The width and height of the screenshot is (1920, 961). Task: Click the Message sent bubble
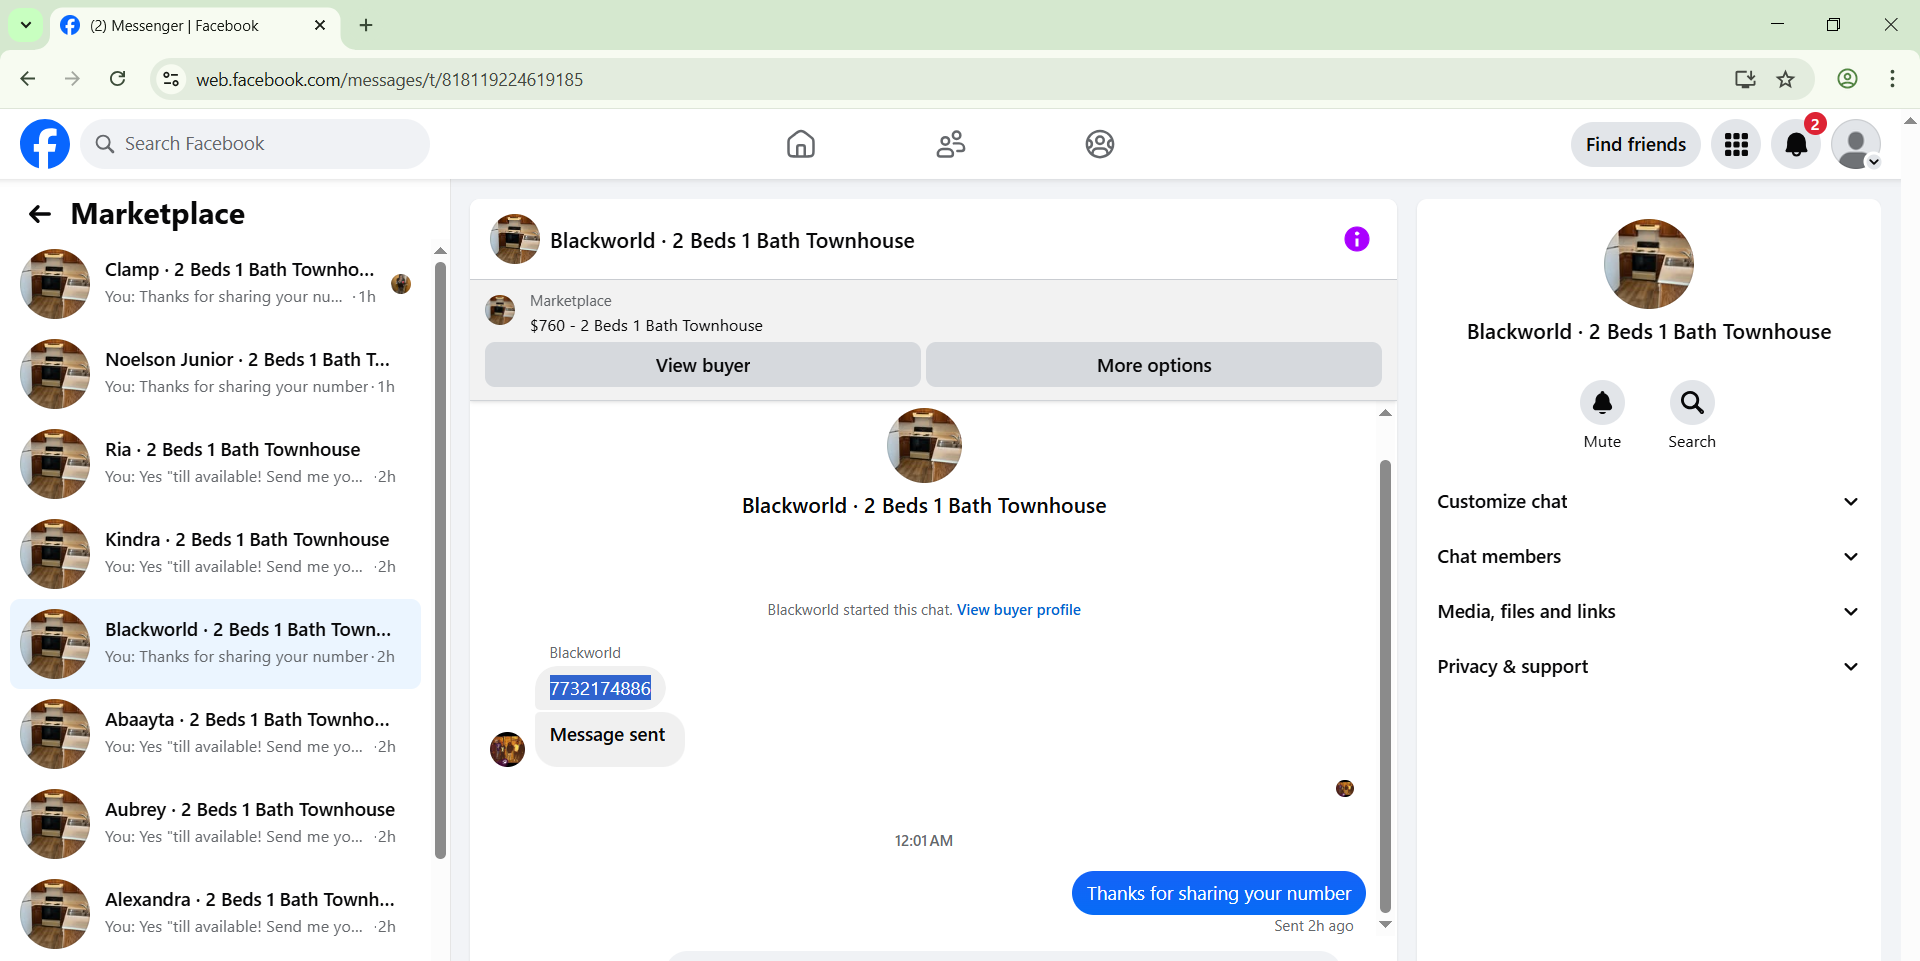pos(609,739)
